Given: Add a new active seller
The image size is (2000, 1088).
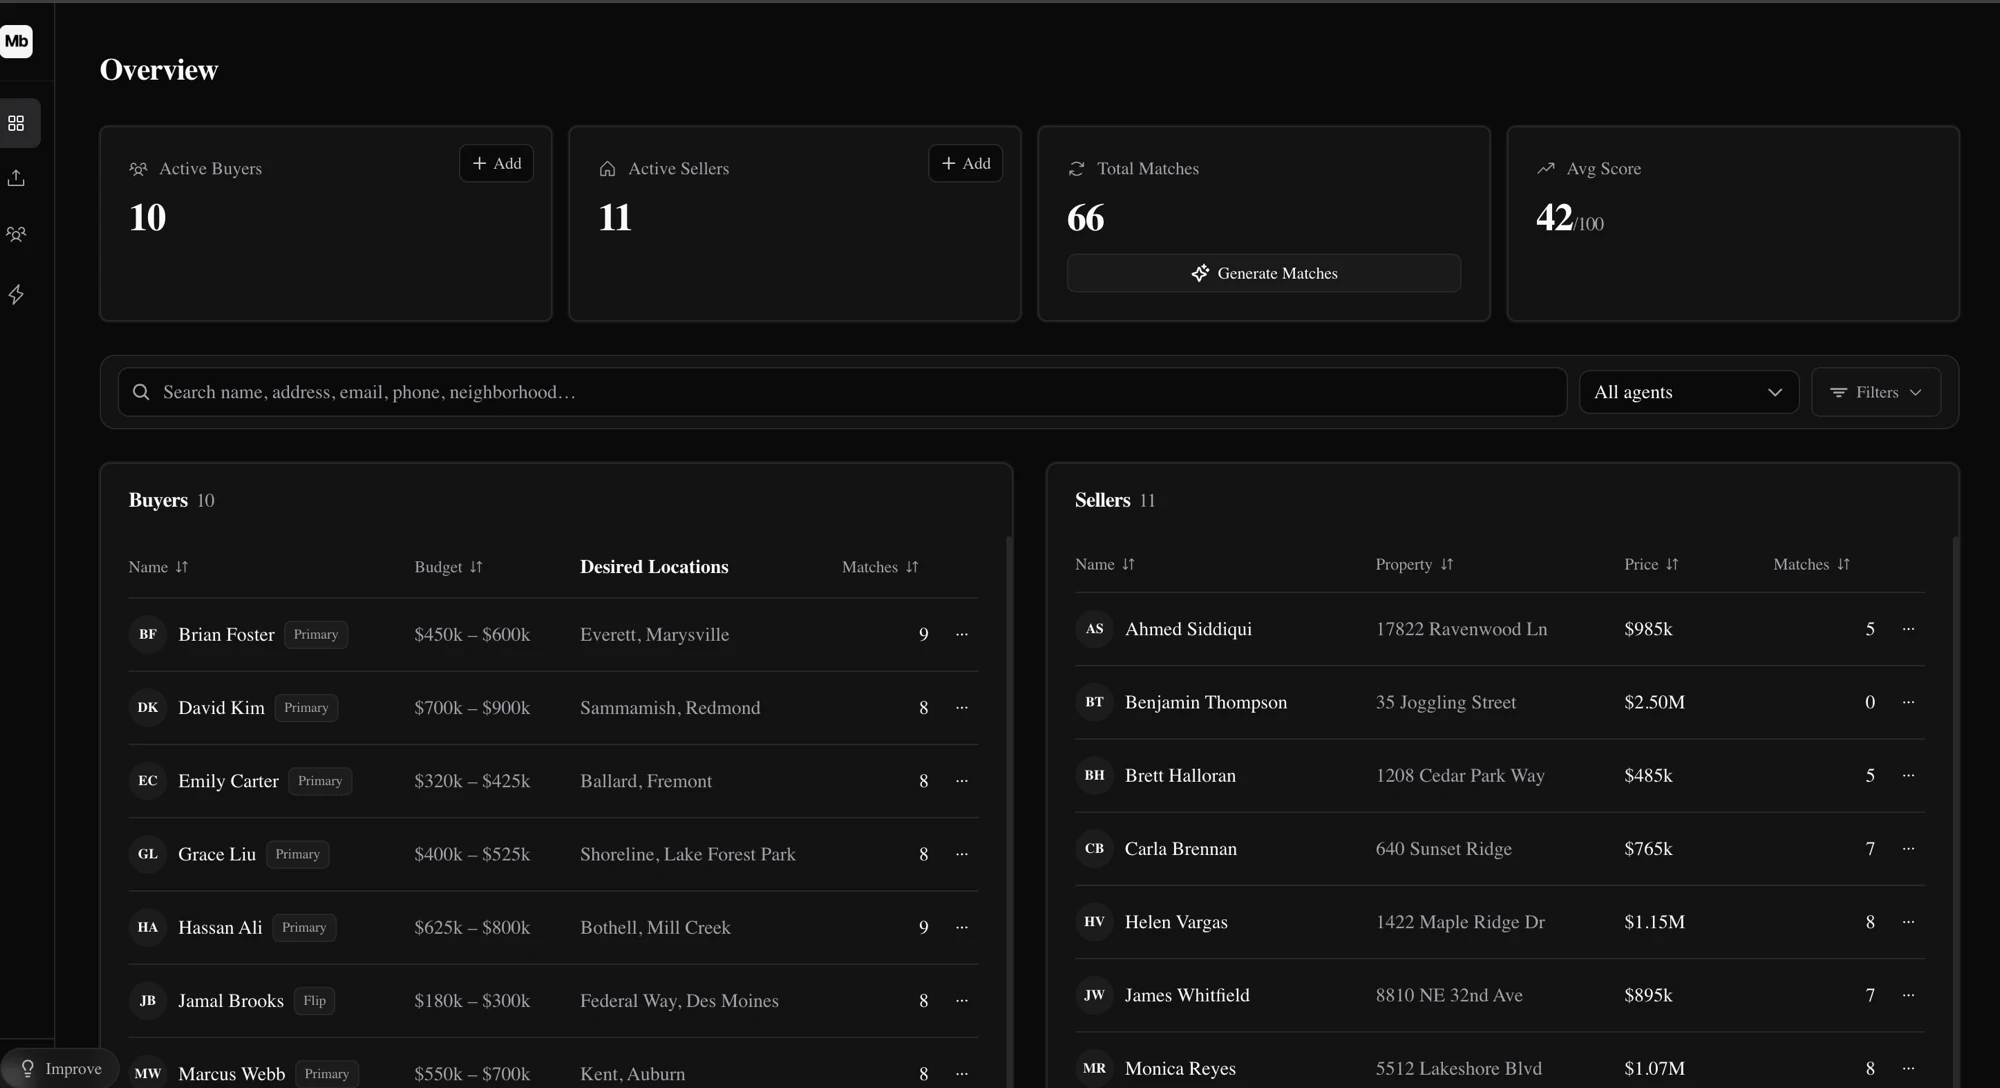Looking at the screenshot, I should coord(965,163).
